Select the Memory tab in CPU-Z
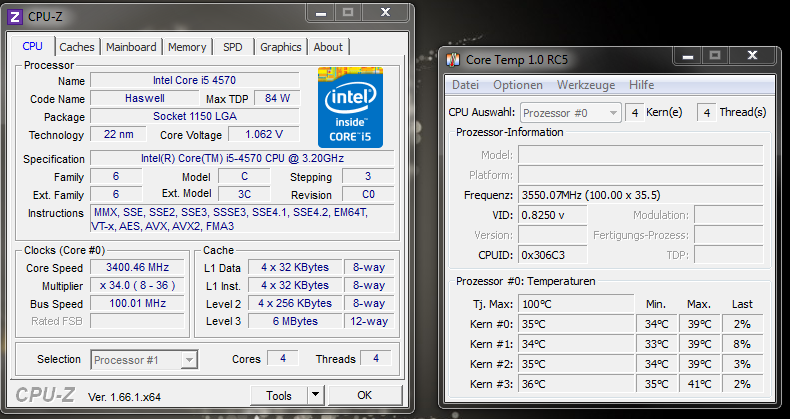 tap(187, 47)
